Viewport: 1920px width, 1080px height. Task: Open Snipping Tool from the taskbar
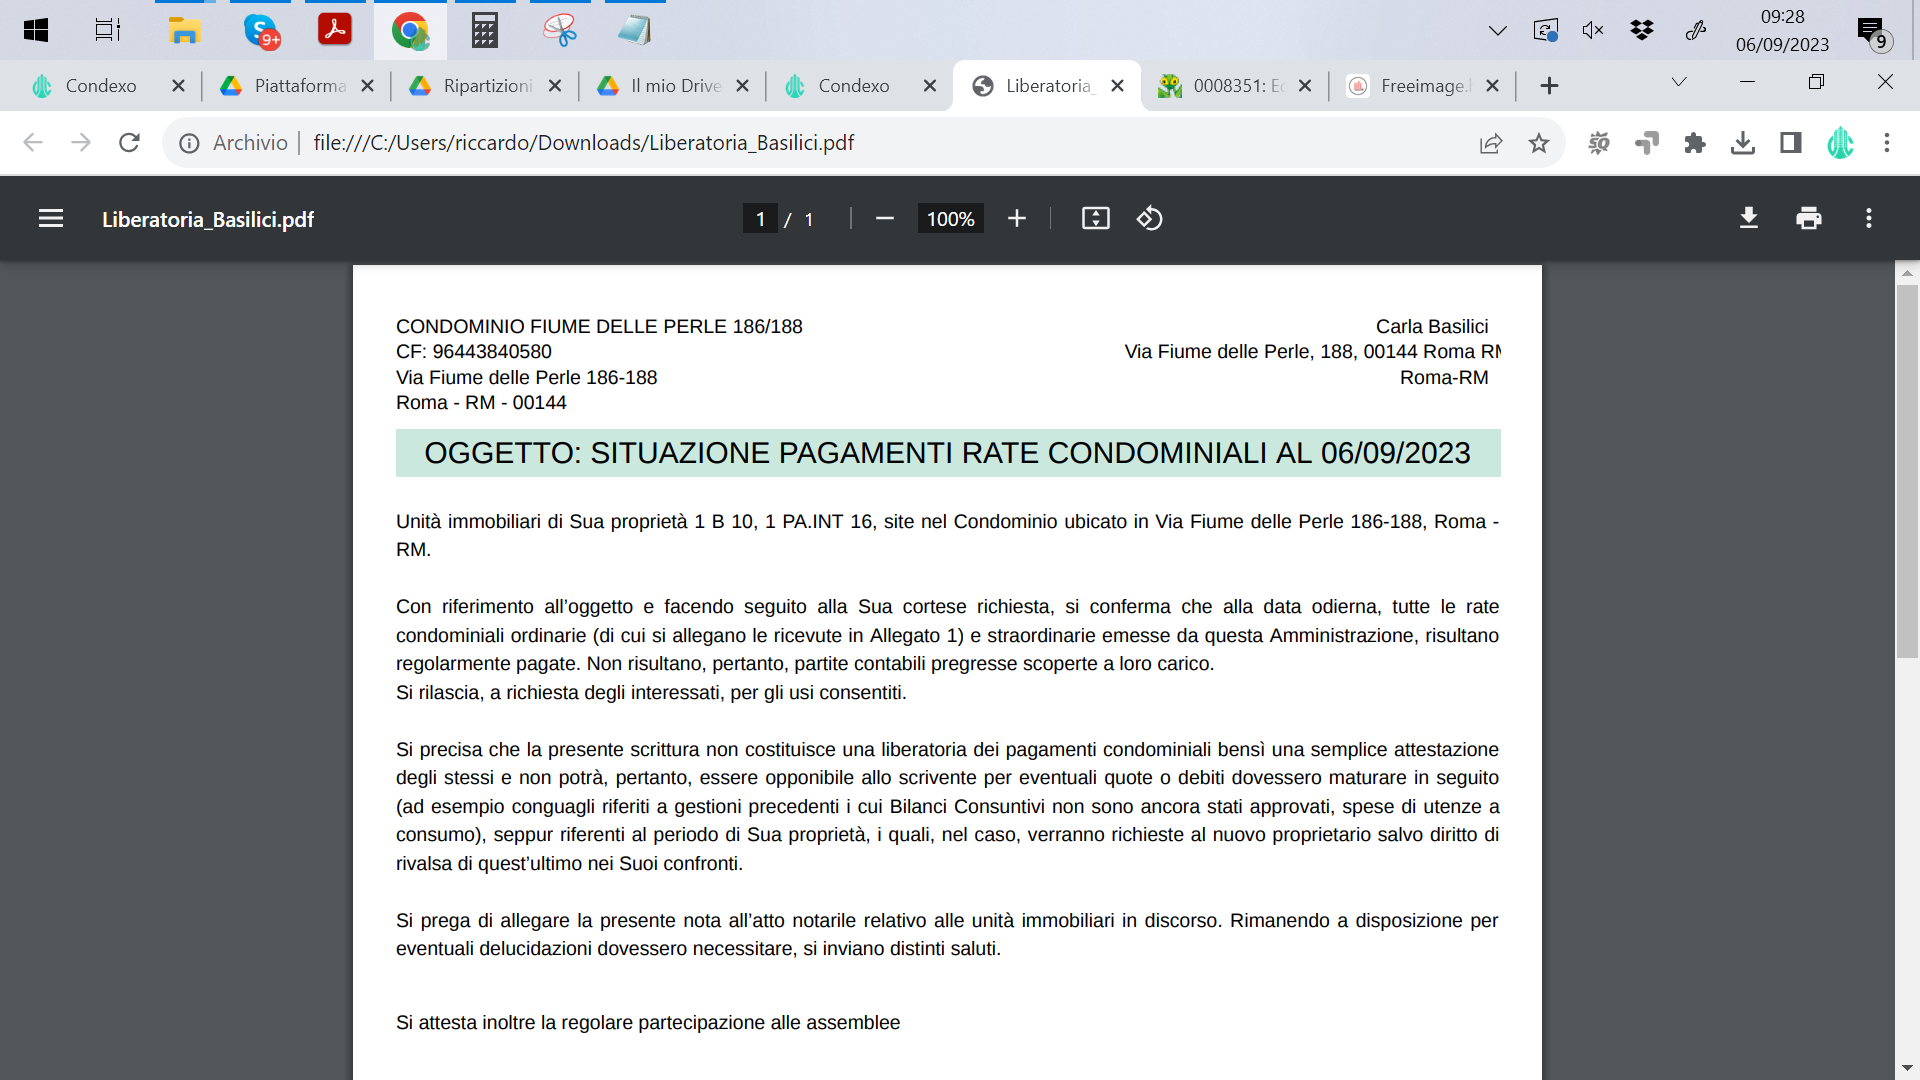click(x=560, y=30)
